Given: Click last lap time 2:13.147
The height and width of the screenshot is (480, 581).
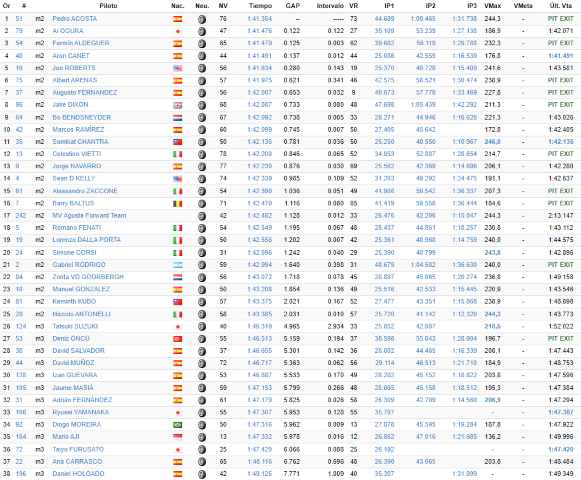Looking at the screenshot, I should click(561, 215).
